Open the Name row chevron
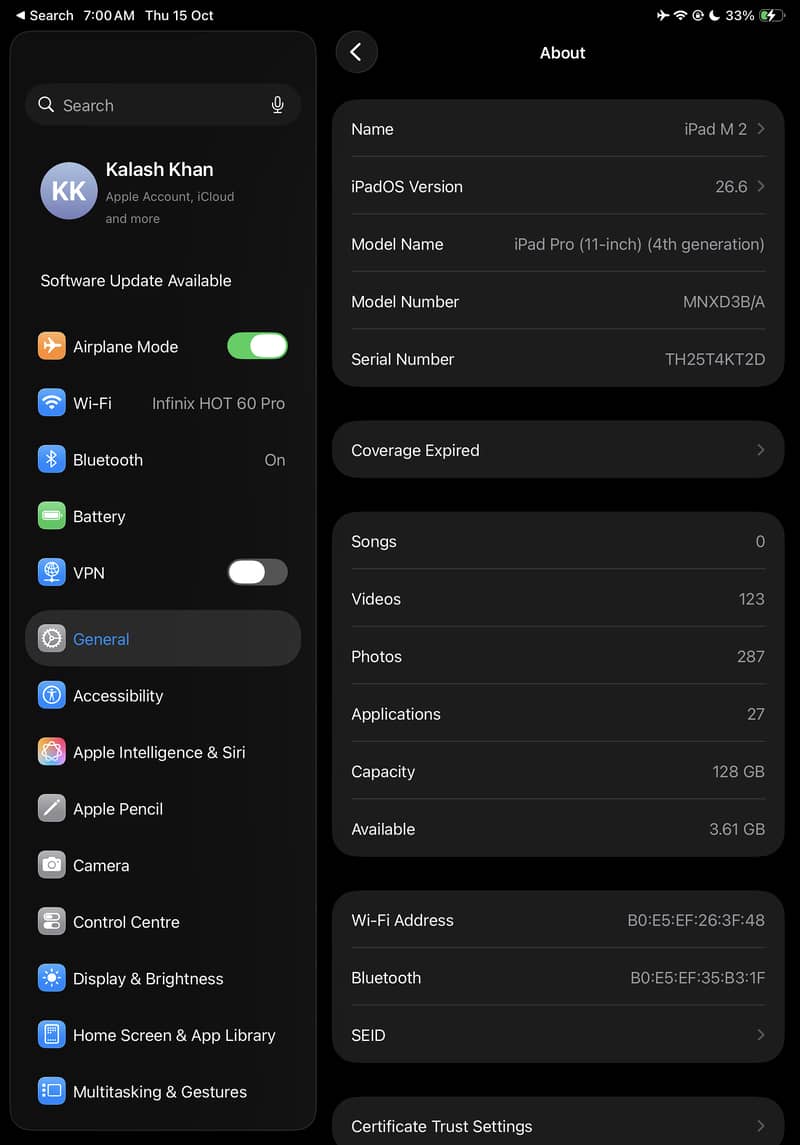 click(x=761, y=129)
